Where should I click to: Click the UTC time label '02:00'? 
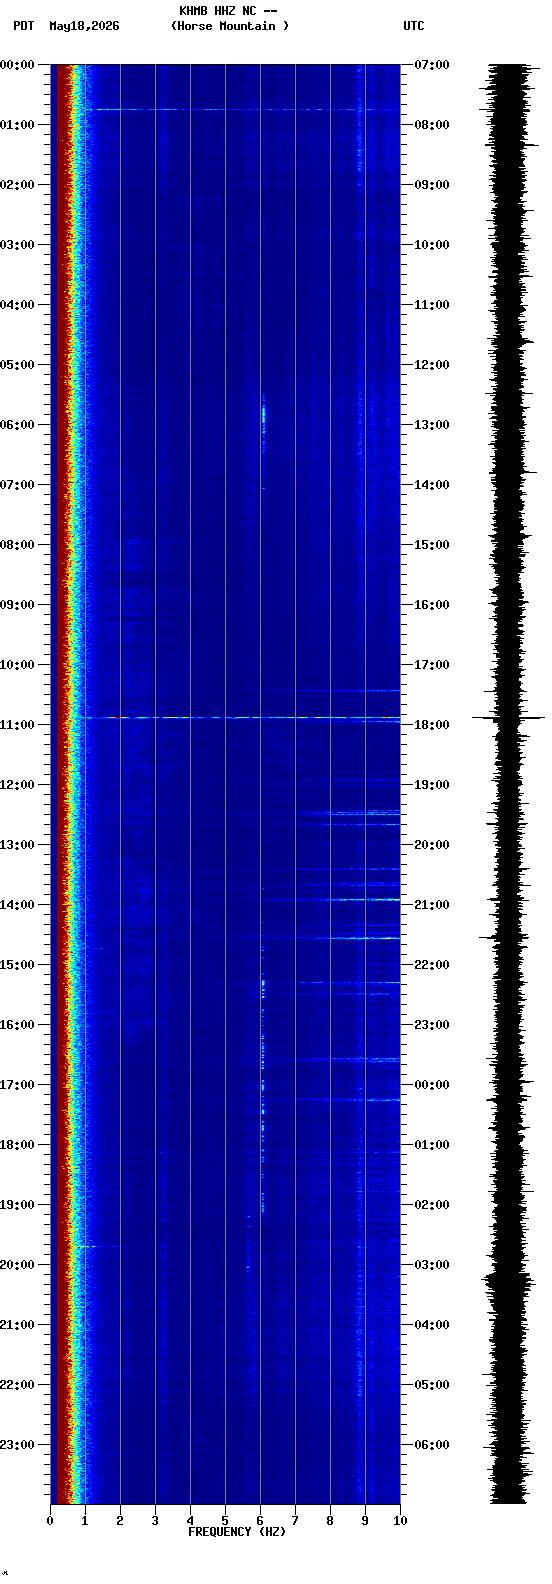click(432, 1205)
